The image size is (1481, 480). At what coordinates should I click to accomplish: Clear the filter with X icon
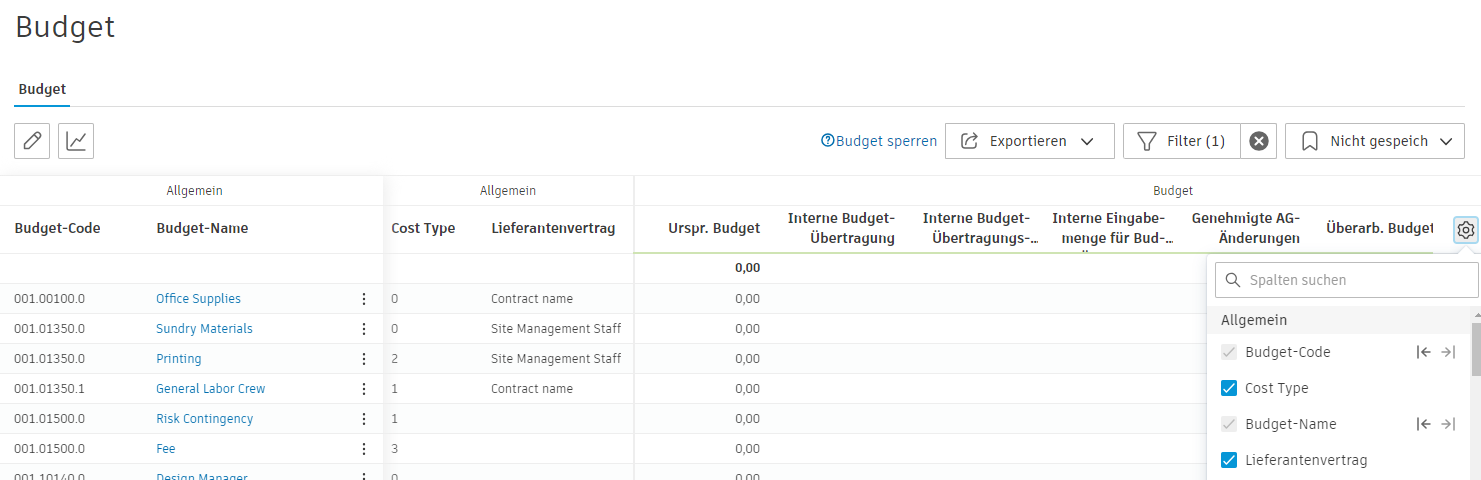click(x=1259, y=141)
